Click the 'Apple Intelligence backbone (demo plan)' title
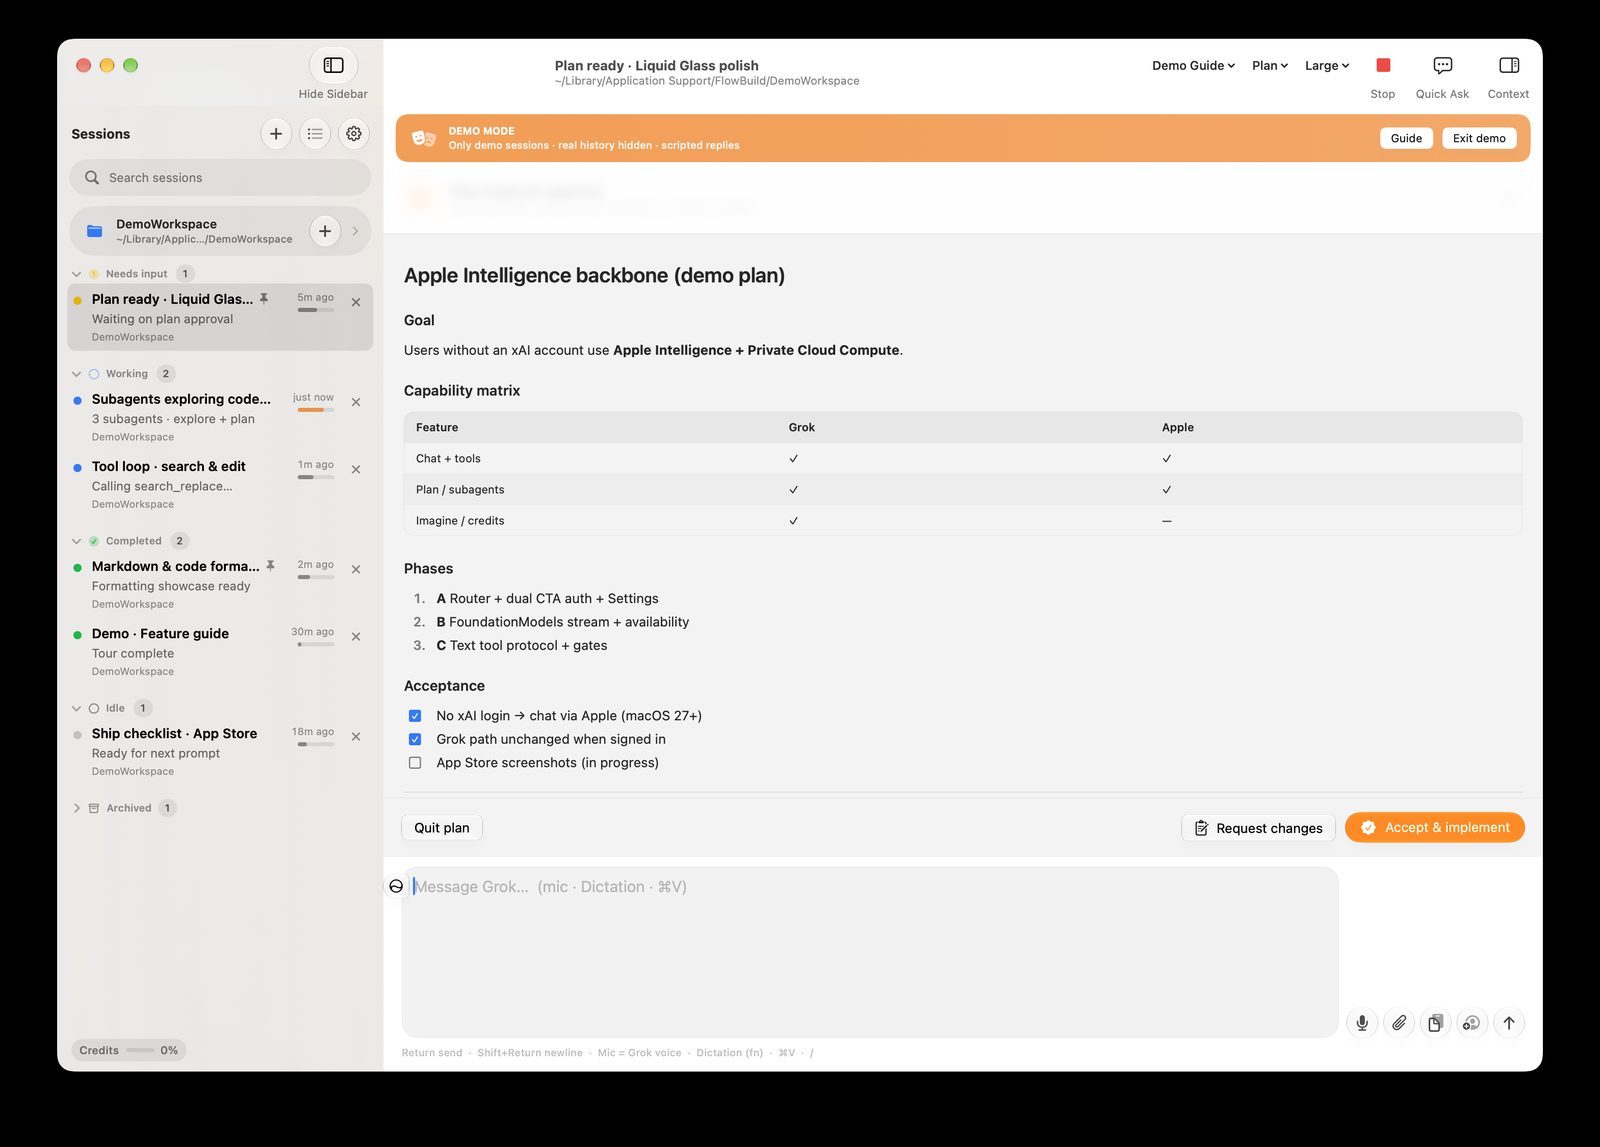The width and height of the screenshot is (1600, 1147). [x=594, y=276]
